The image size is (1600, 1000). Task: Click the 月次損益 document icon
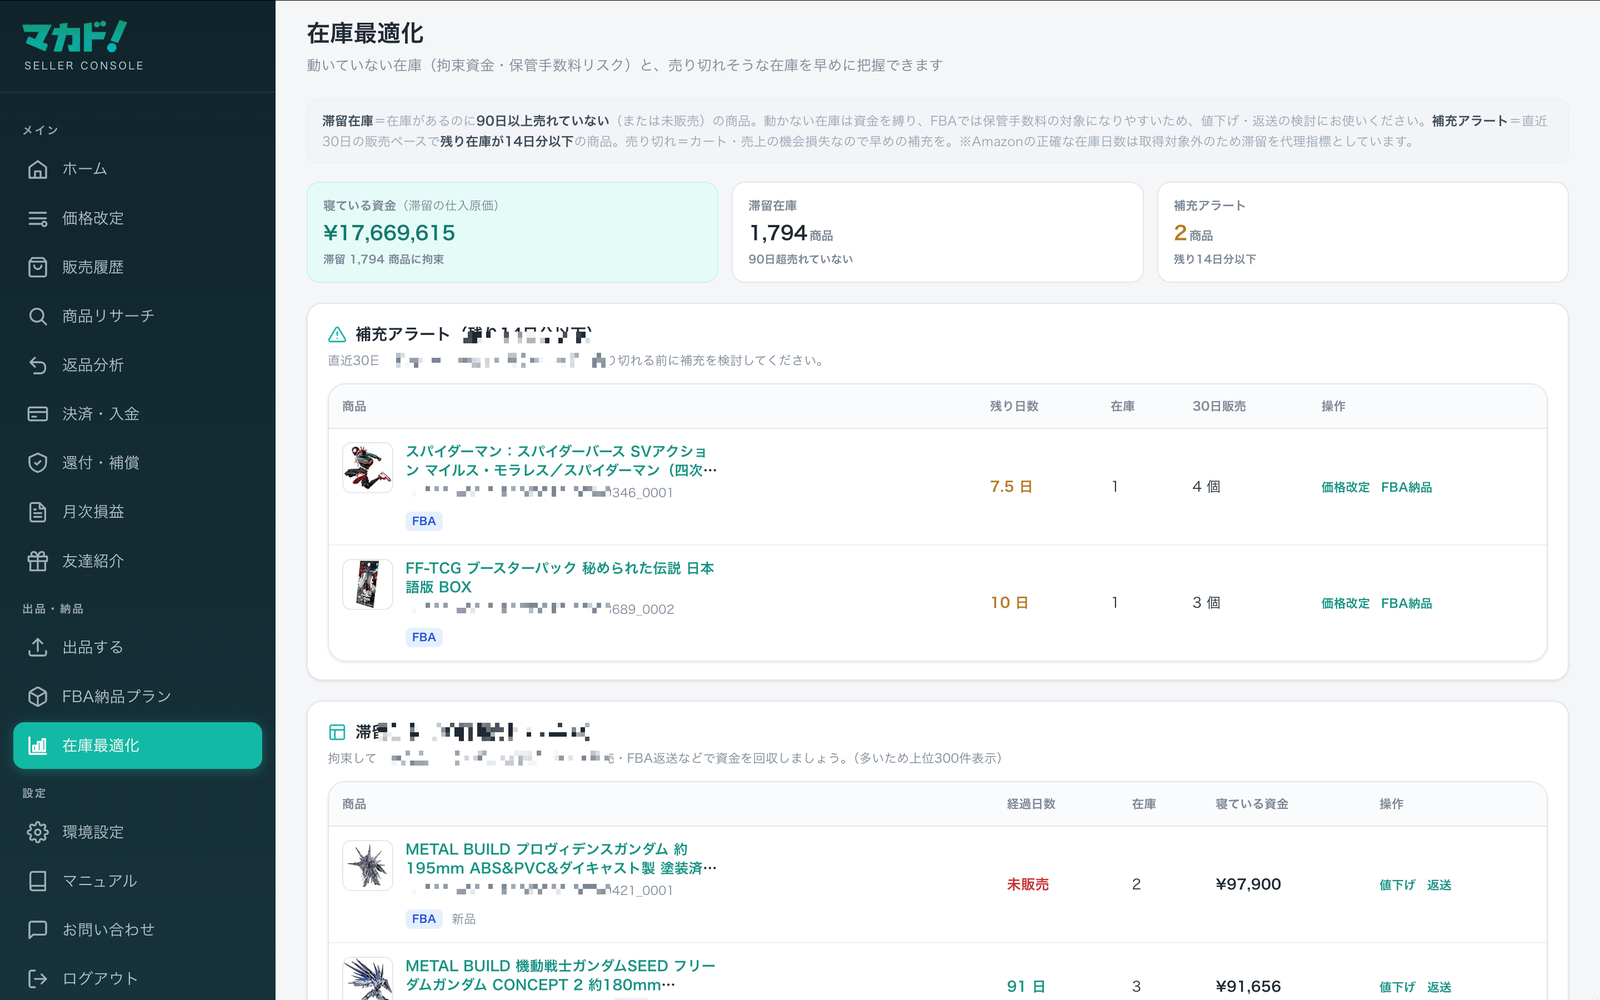tap(38, 512)
